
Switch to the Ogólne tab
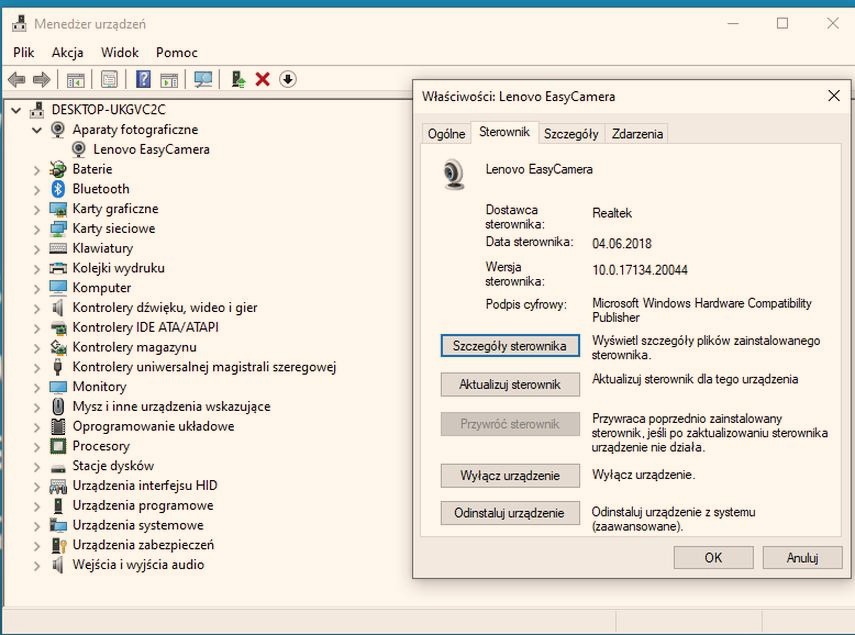coord(446,134)
